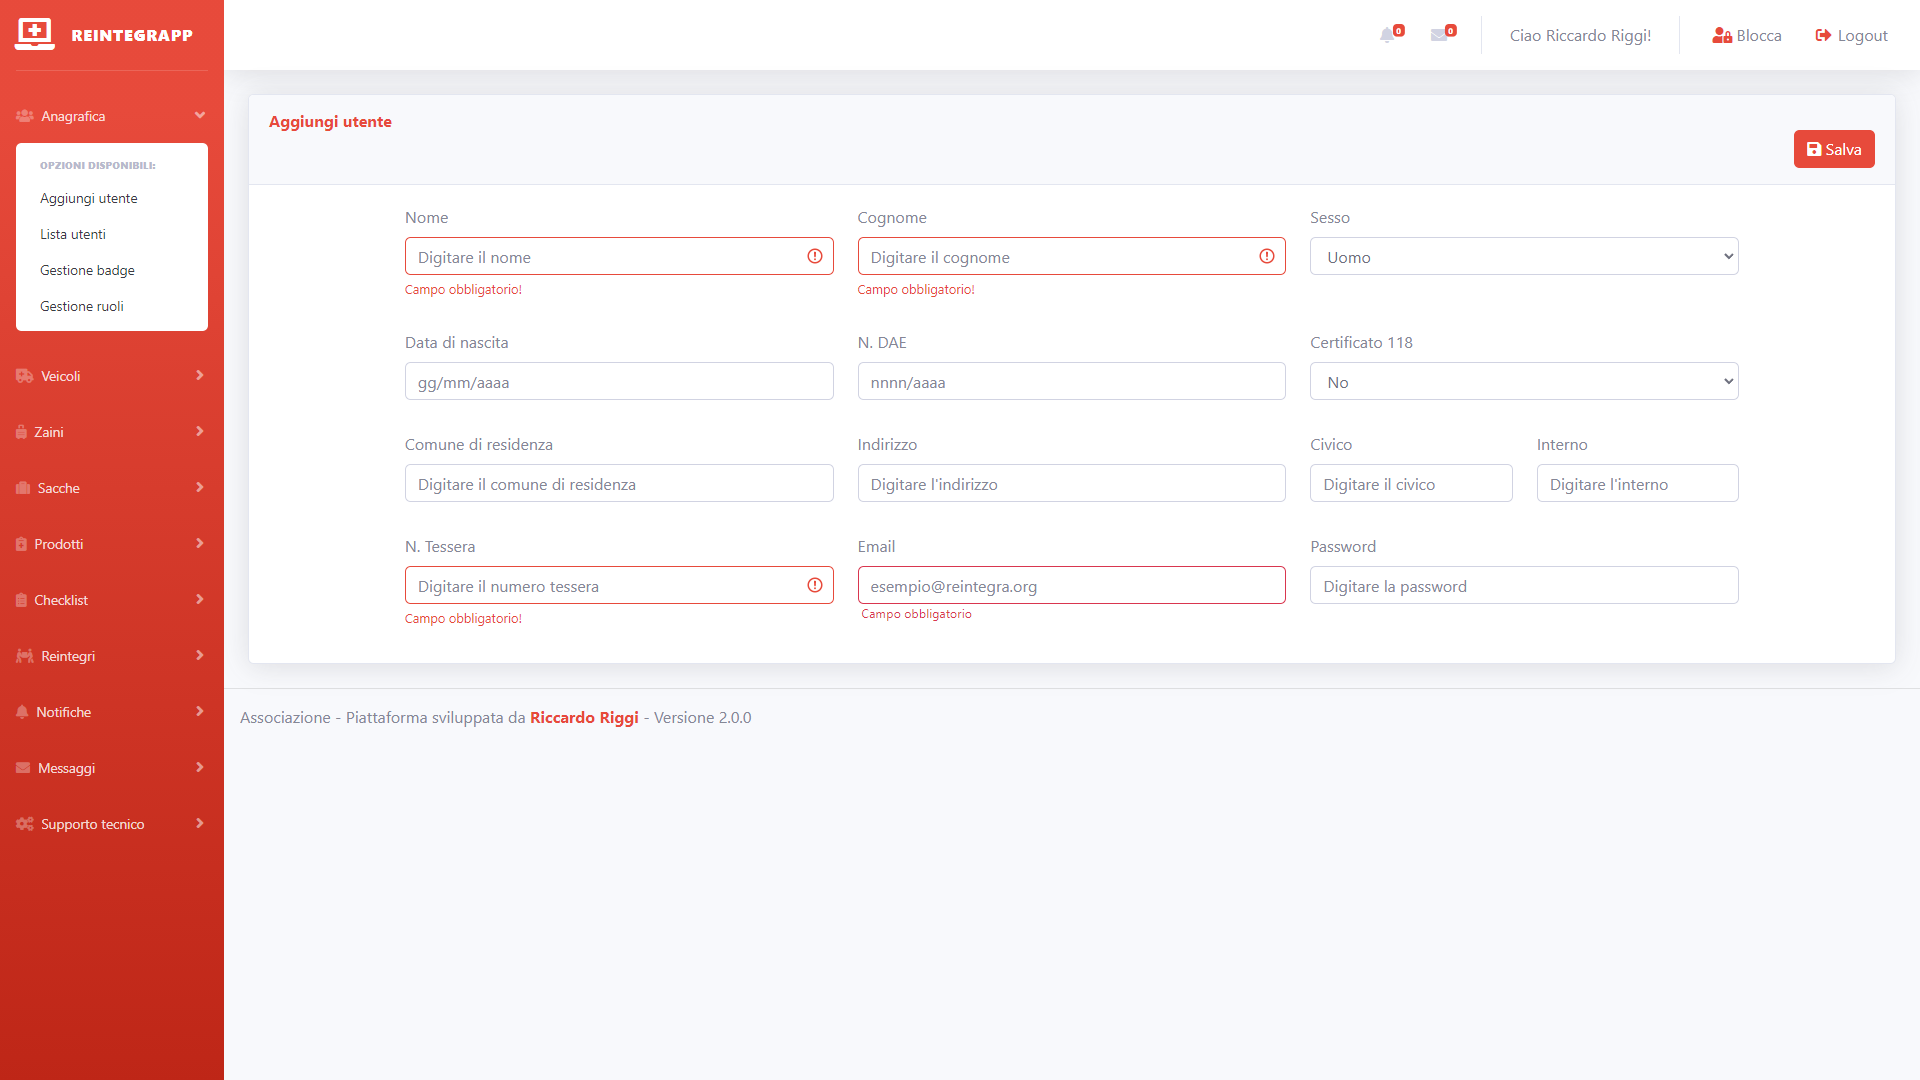Click the warning icon in Cognome field
This screenshot has width=1920, height=1080.
(x=1267, y=256)
